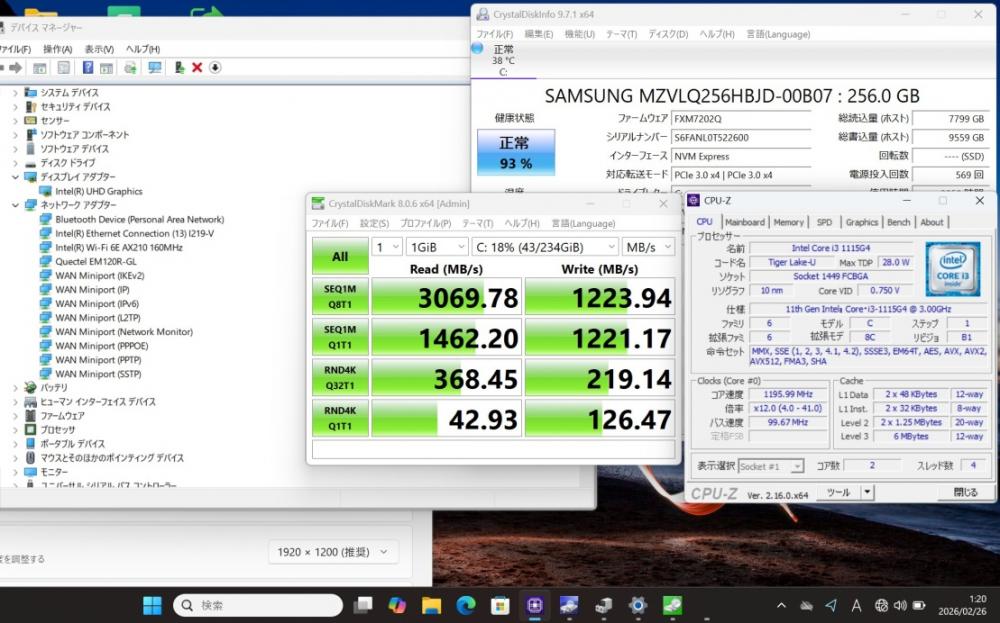Click the blue help icon in Device Manager toolbar
1000x623 pixels.
(x=87, y=68)
